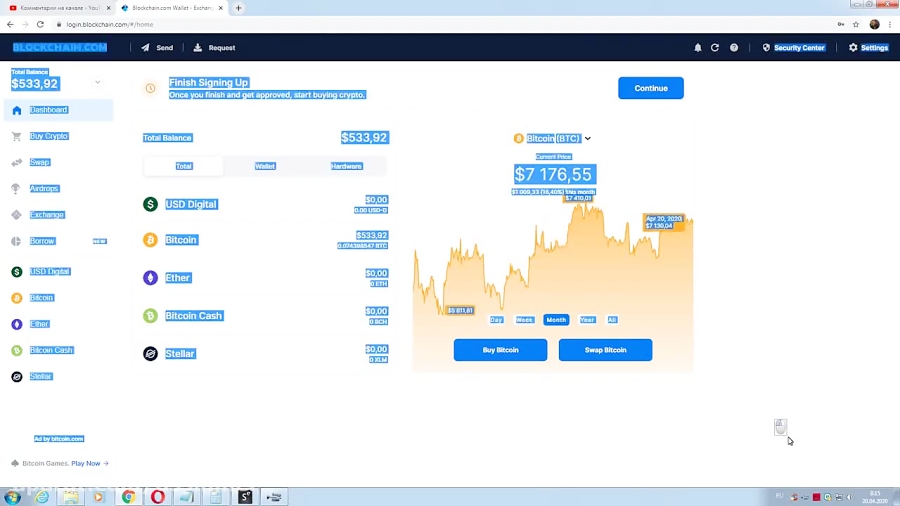Select the Total balance tab
Screen dimensions: 900x506
pyautogui.click(x=184, y=166)
